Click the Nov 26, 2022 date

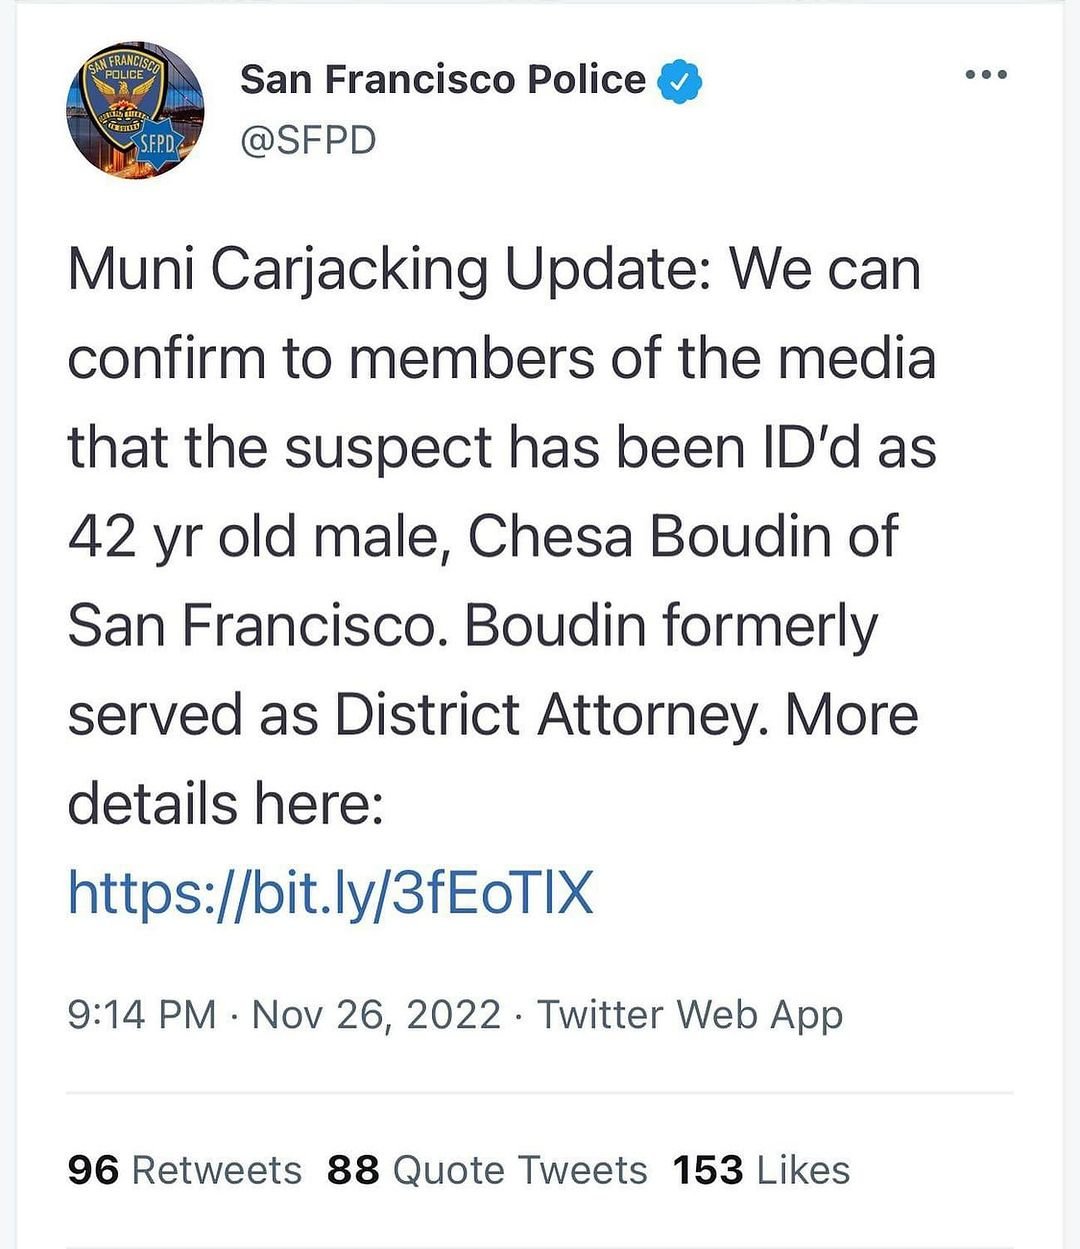pyautogui.click(x=376, y=1014)
